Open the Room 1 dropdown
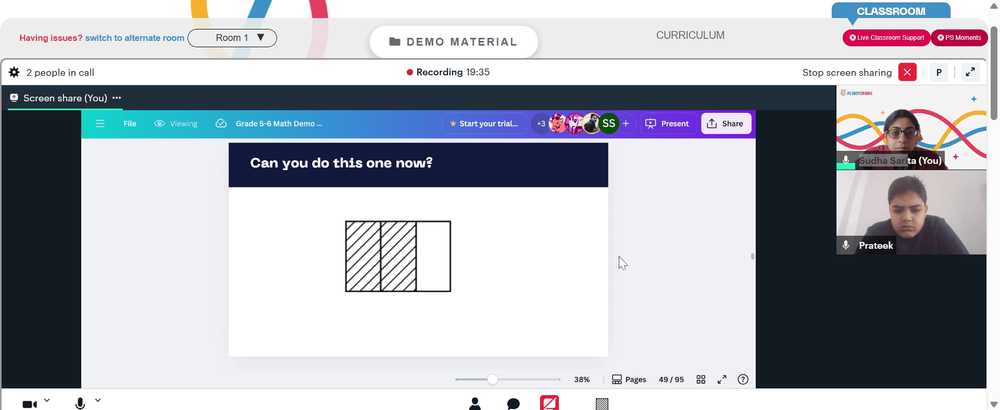This screenshot has height=410, width=1000. [x=232, y=38]
